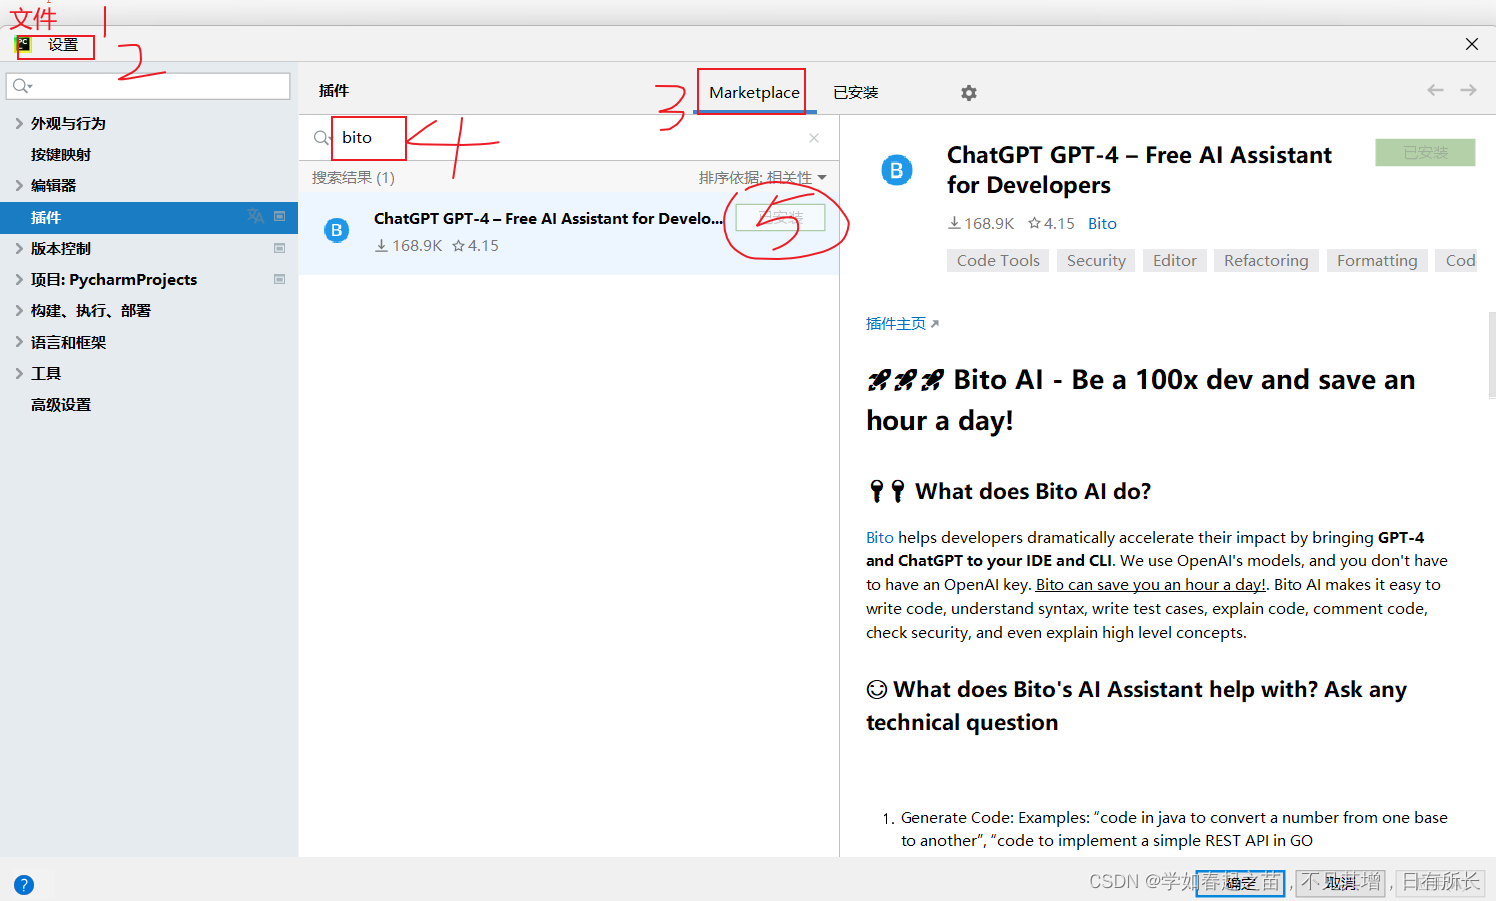Expand the 工具 tree node
Viewport: 1496px width, 901px height.
[x=19, y=373]
